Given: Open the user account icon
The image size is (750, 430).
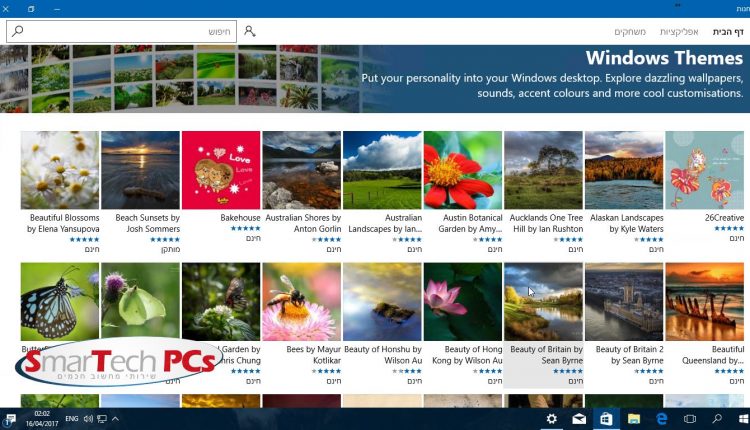Looking at the screenshot, I should [x=250, y=32].
